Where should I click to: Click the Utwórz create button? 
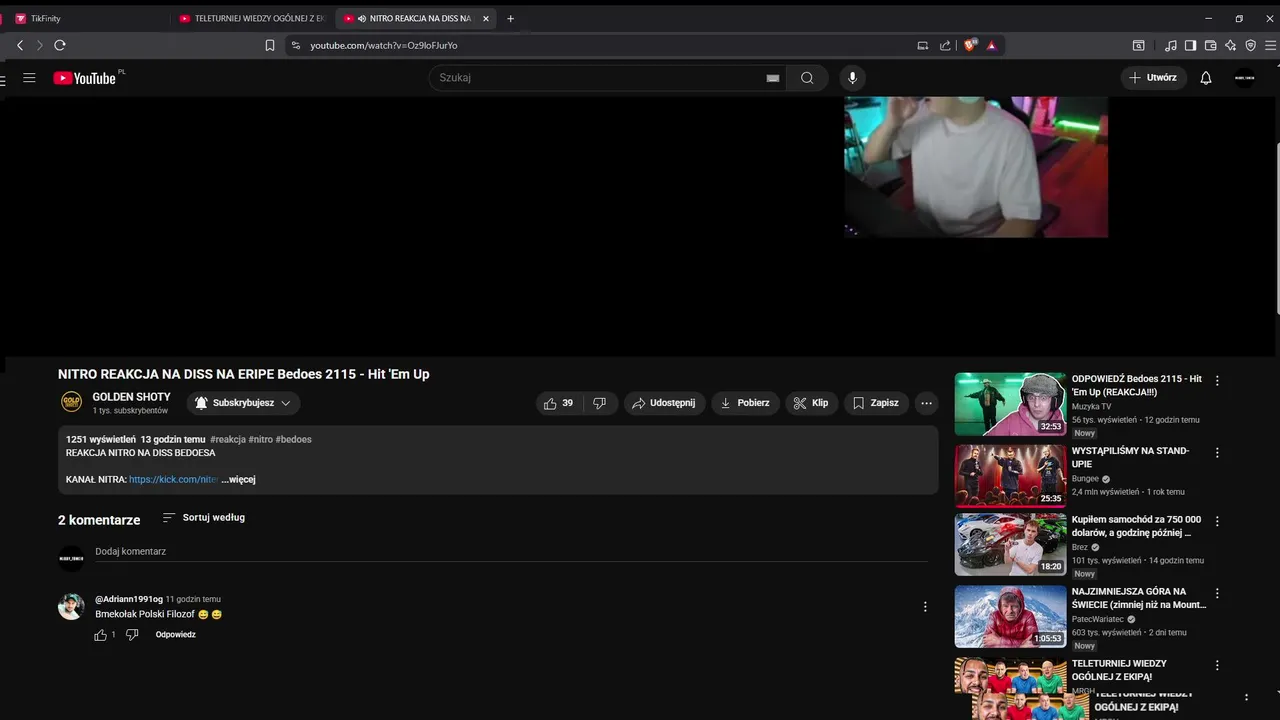(1153, 78)
